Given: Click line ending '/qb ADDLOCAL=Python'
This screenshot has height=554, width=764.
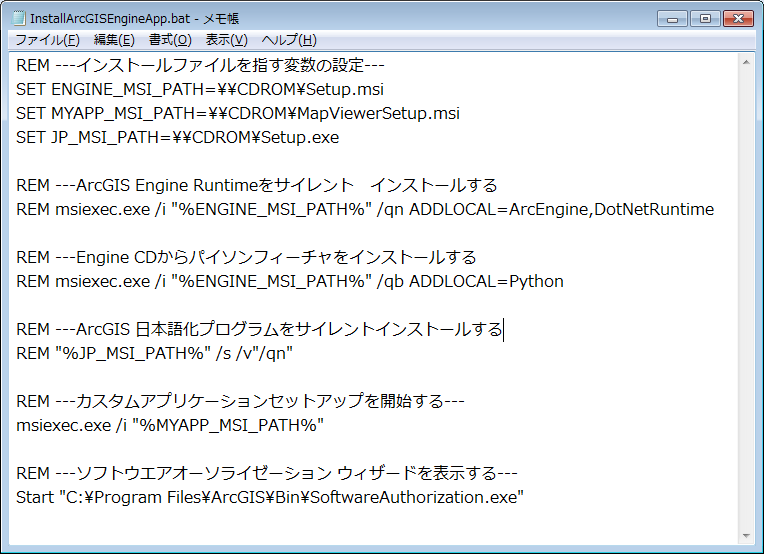Looking at the screenshot, I should coord(290,281).
